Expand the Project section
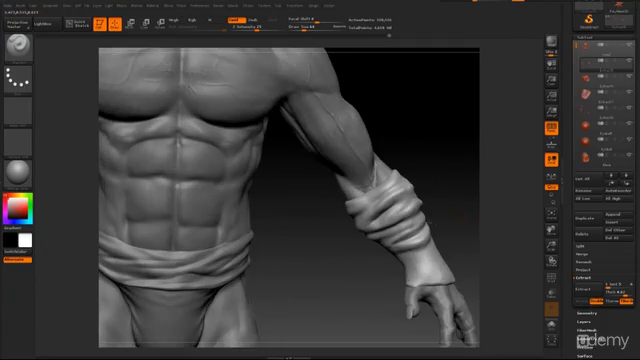This screenshot has width=640, height=360. coord(583,270)
